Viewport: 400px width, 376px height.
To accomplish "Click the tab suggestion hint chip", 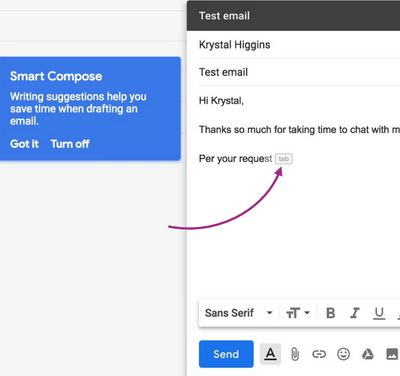I will pyautogui.click(x=284, y=159).
